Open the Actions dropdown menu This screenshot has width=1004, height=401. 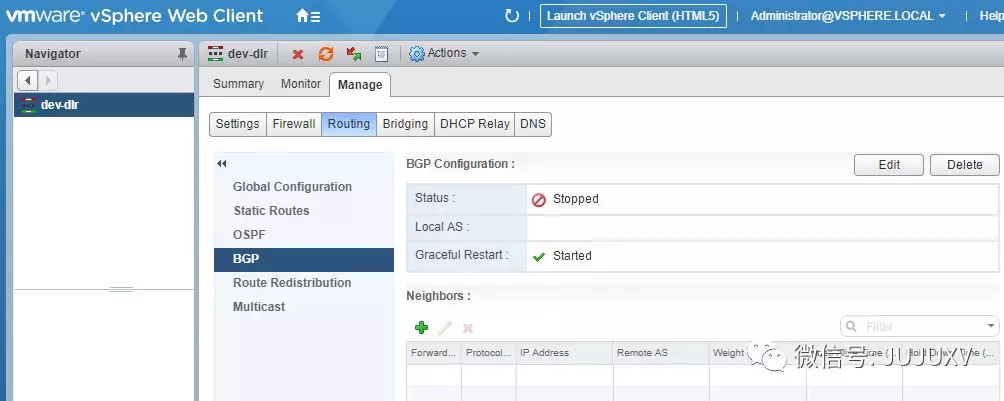click(444, 54)
